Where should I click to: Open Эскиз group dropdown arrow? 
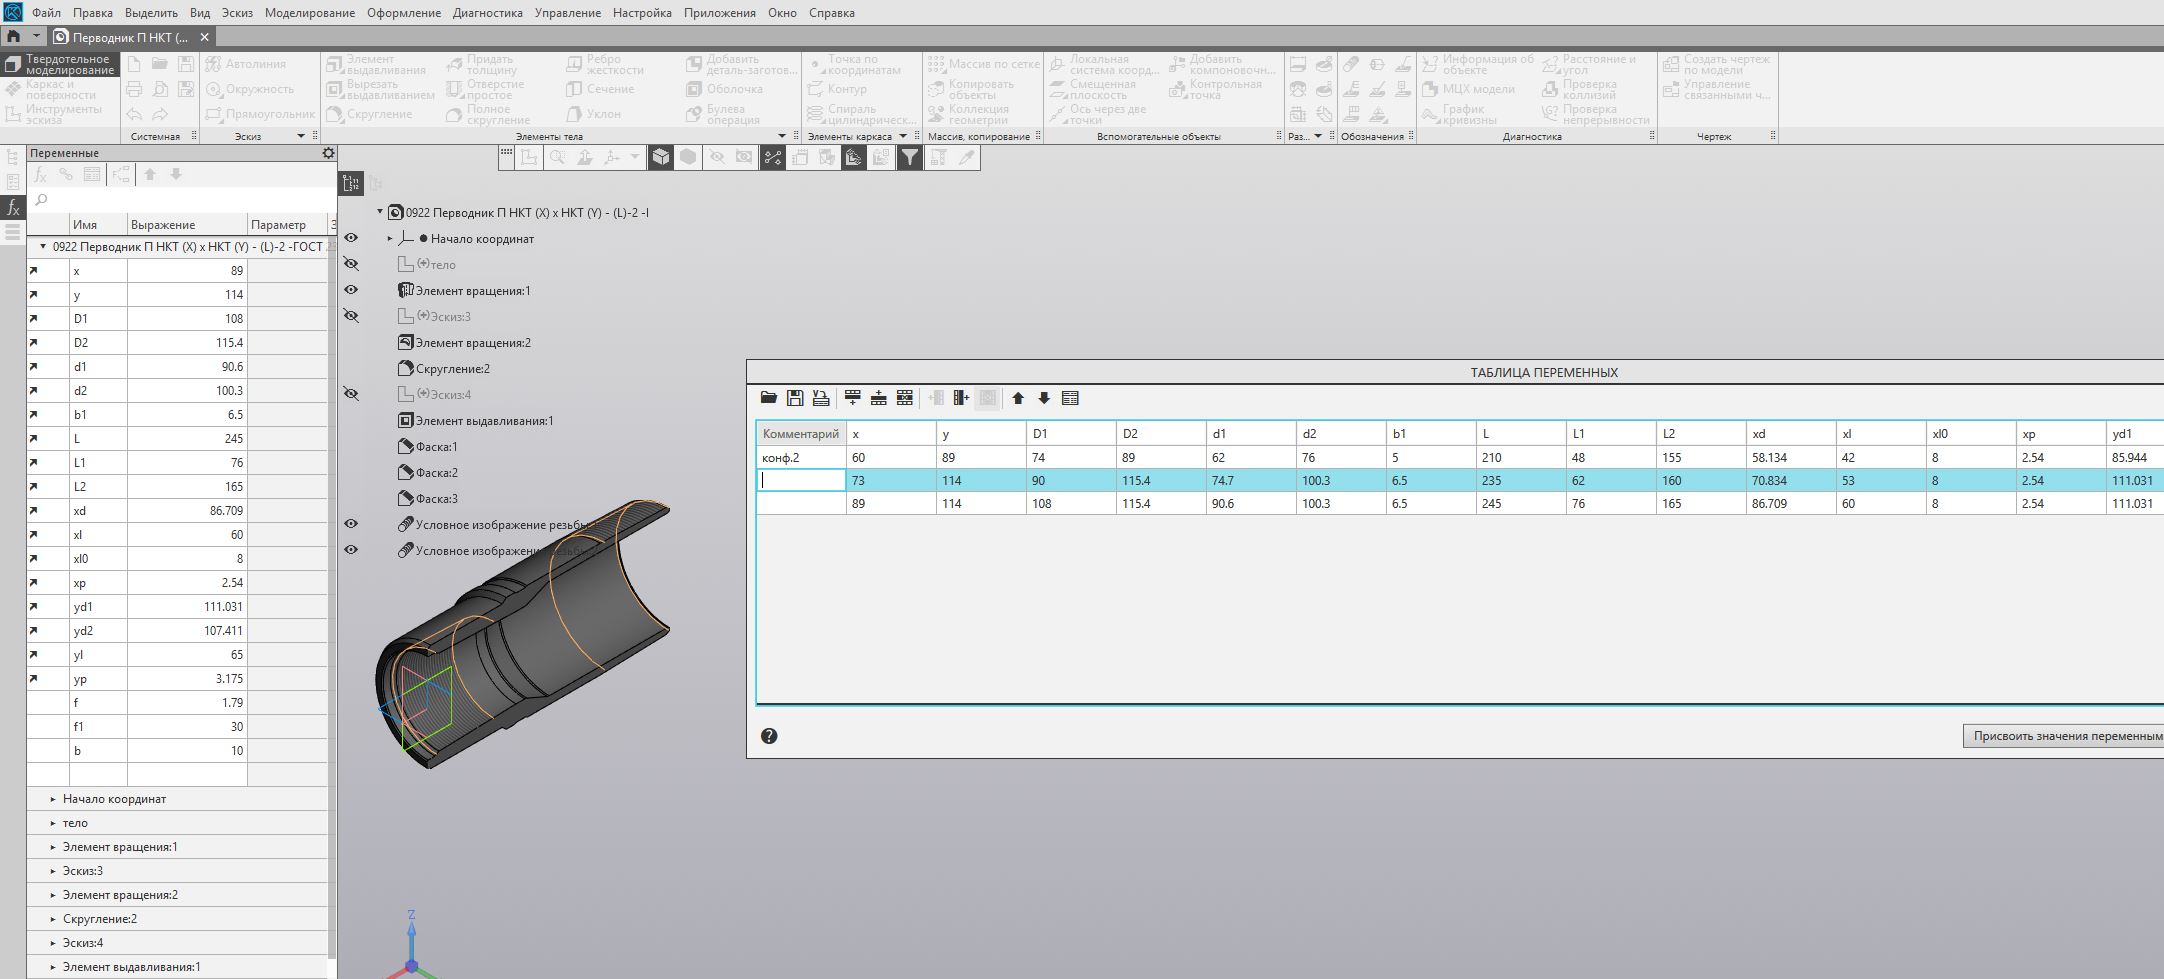click(301, 136)
